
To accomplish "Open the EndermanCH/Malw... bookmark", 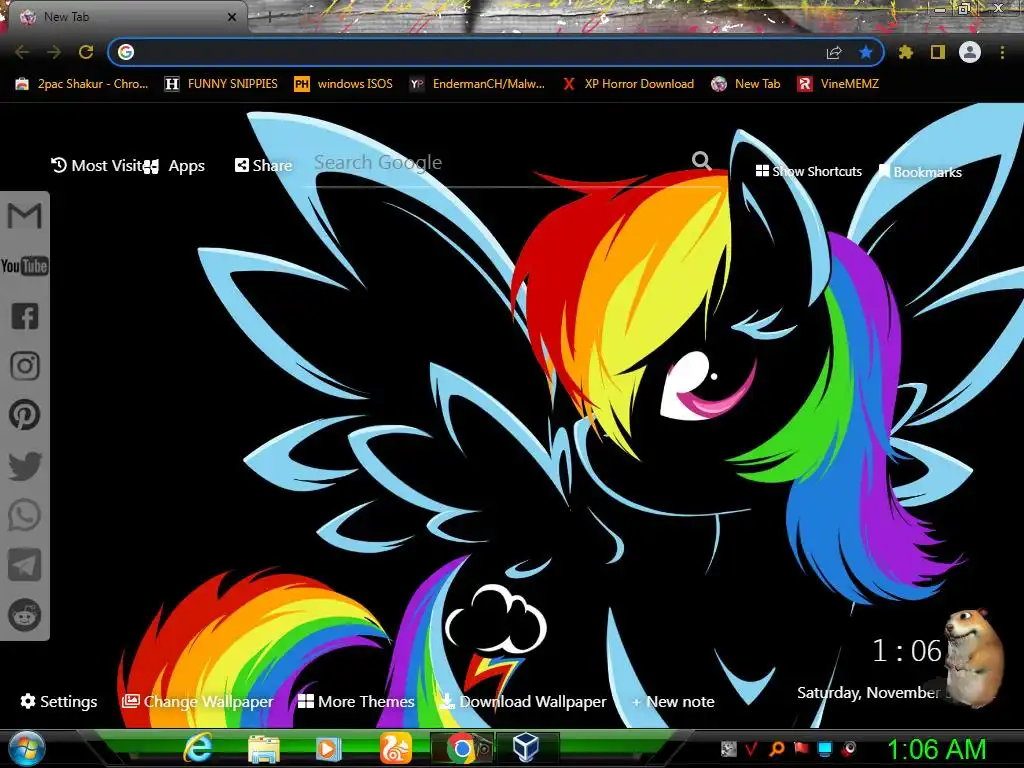I will [x=477, y=84].
